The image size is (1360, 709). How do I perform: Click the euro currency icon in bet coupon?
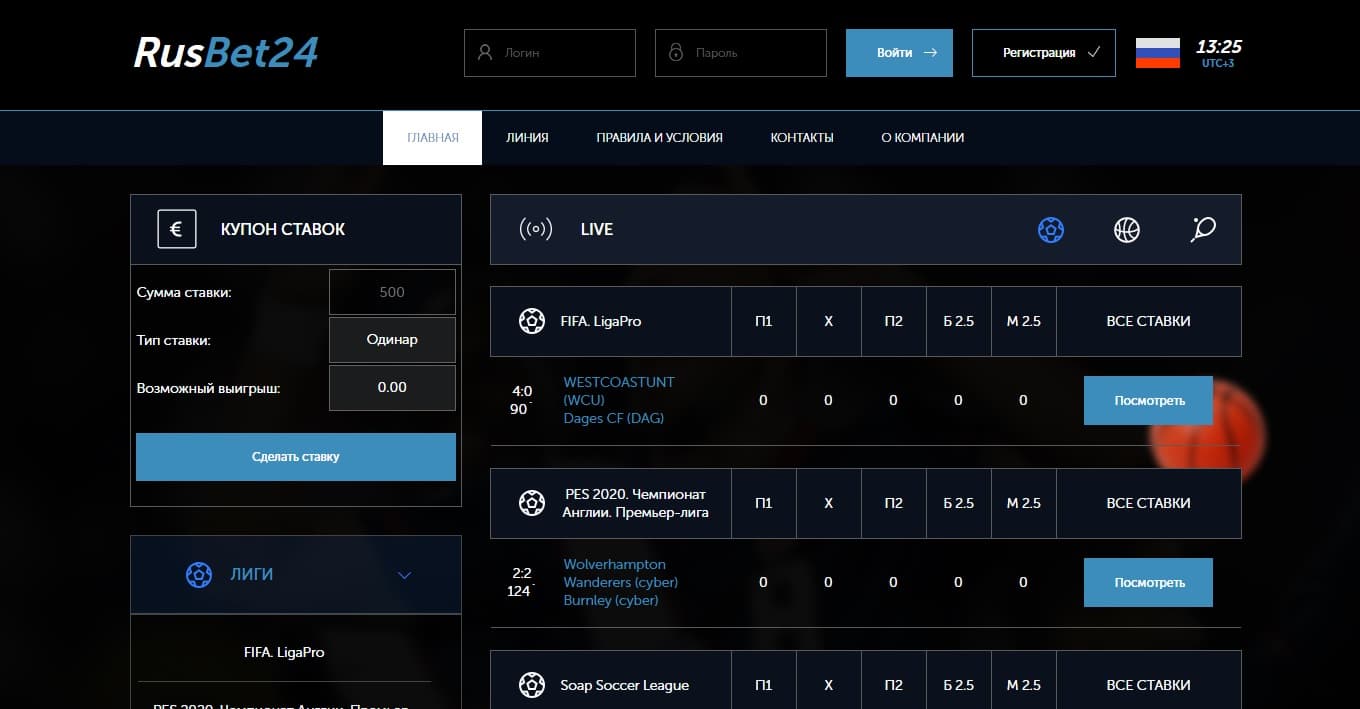coord(176,229)
